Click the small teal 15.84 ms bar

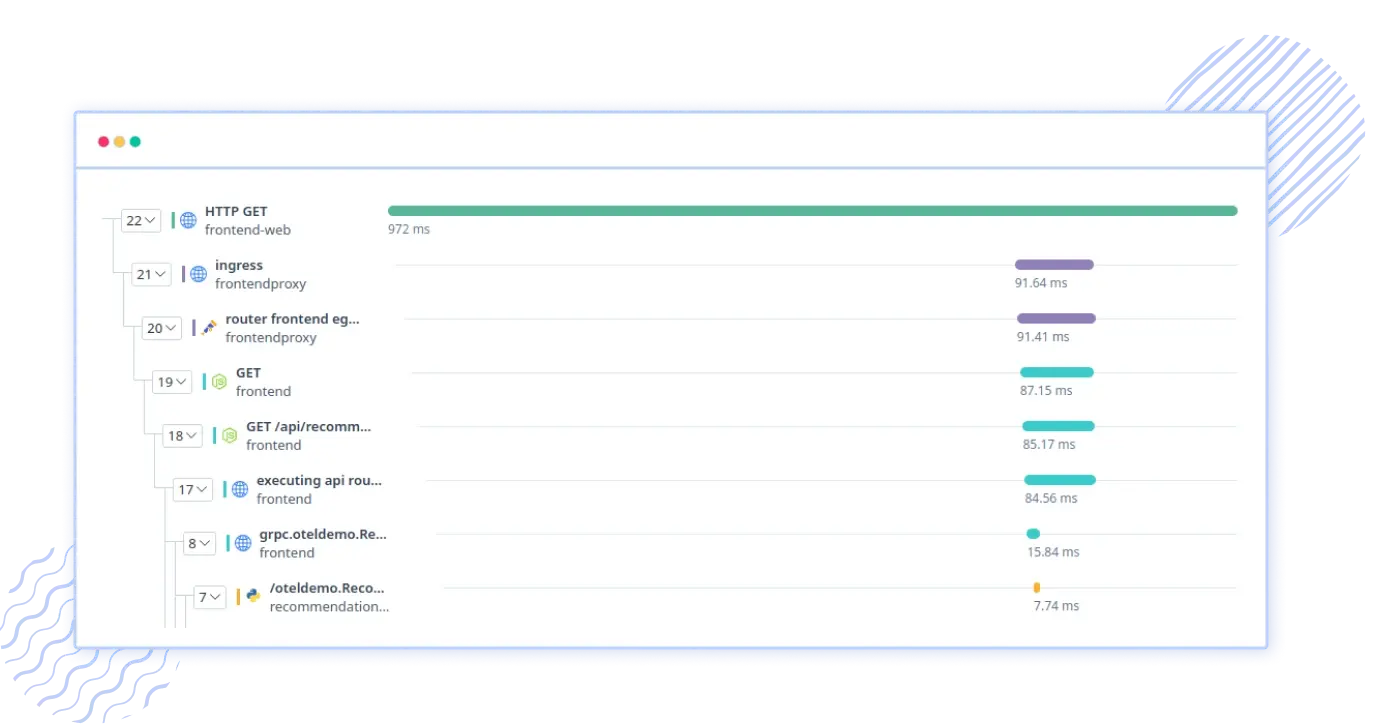point(1033,534)
